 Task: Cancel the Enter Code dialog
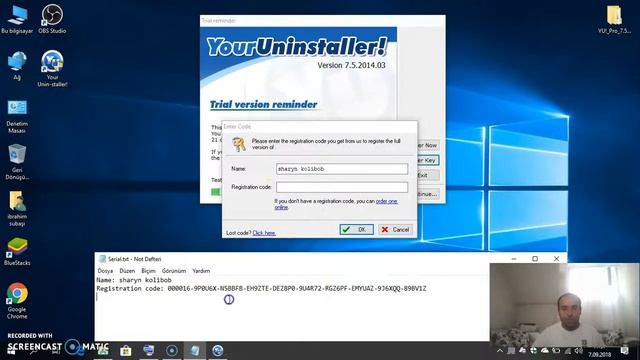395,229
